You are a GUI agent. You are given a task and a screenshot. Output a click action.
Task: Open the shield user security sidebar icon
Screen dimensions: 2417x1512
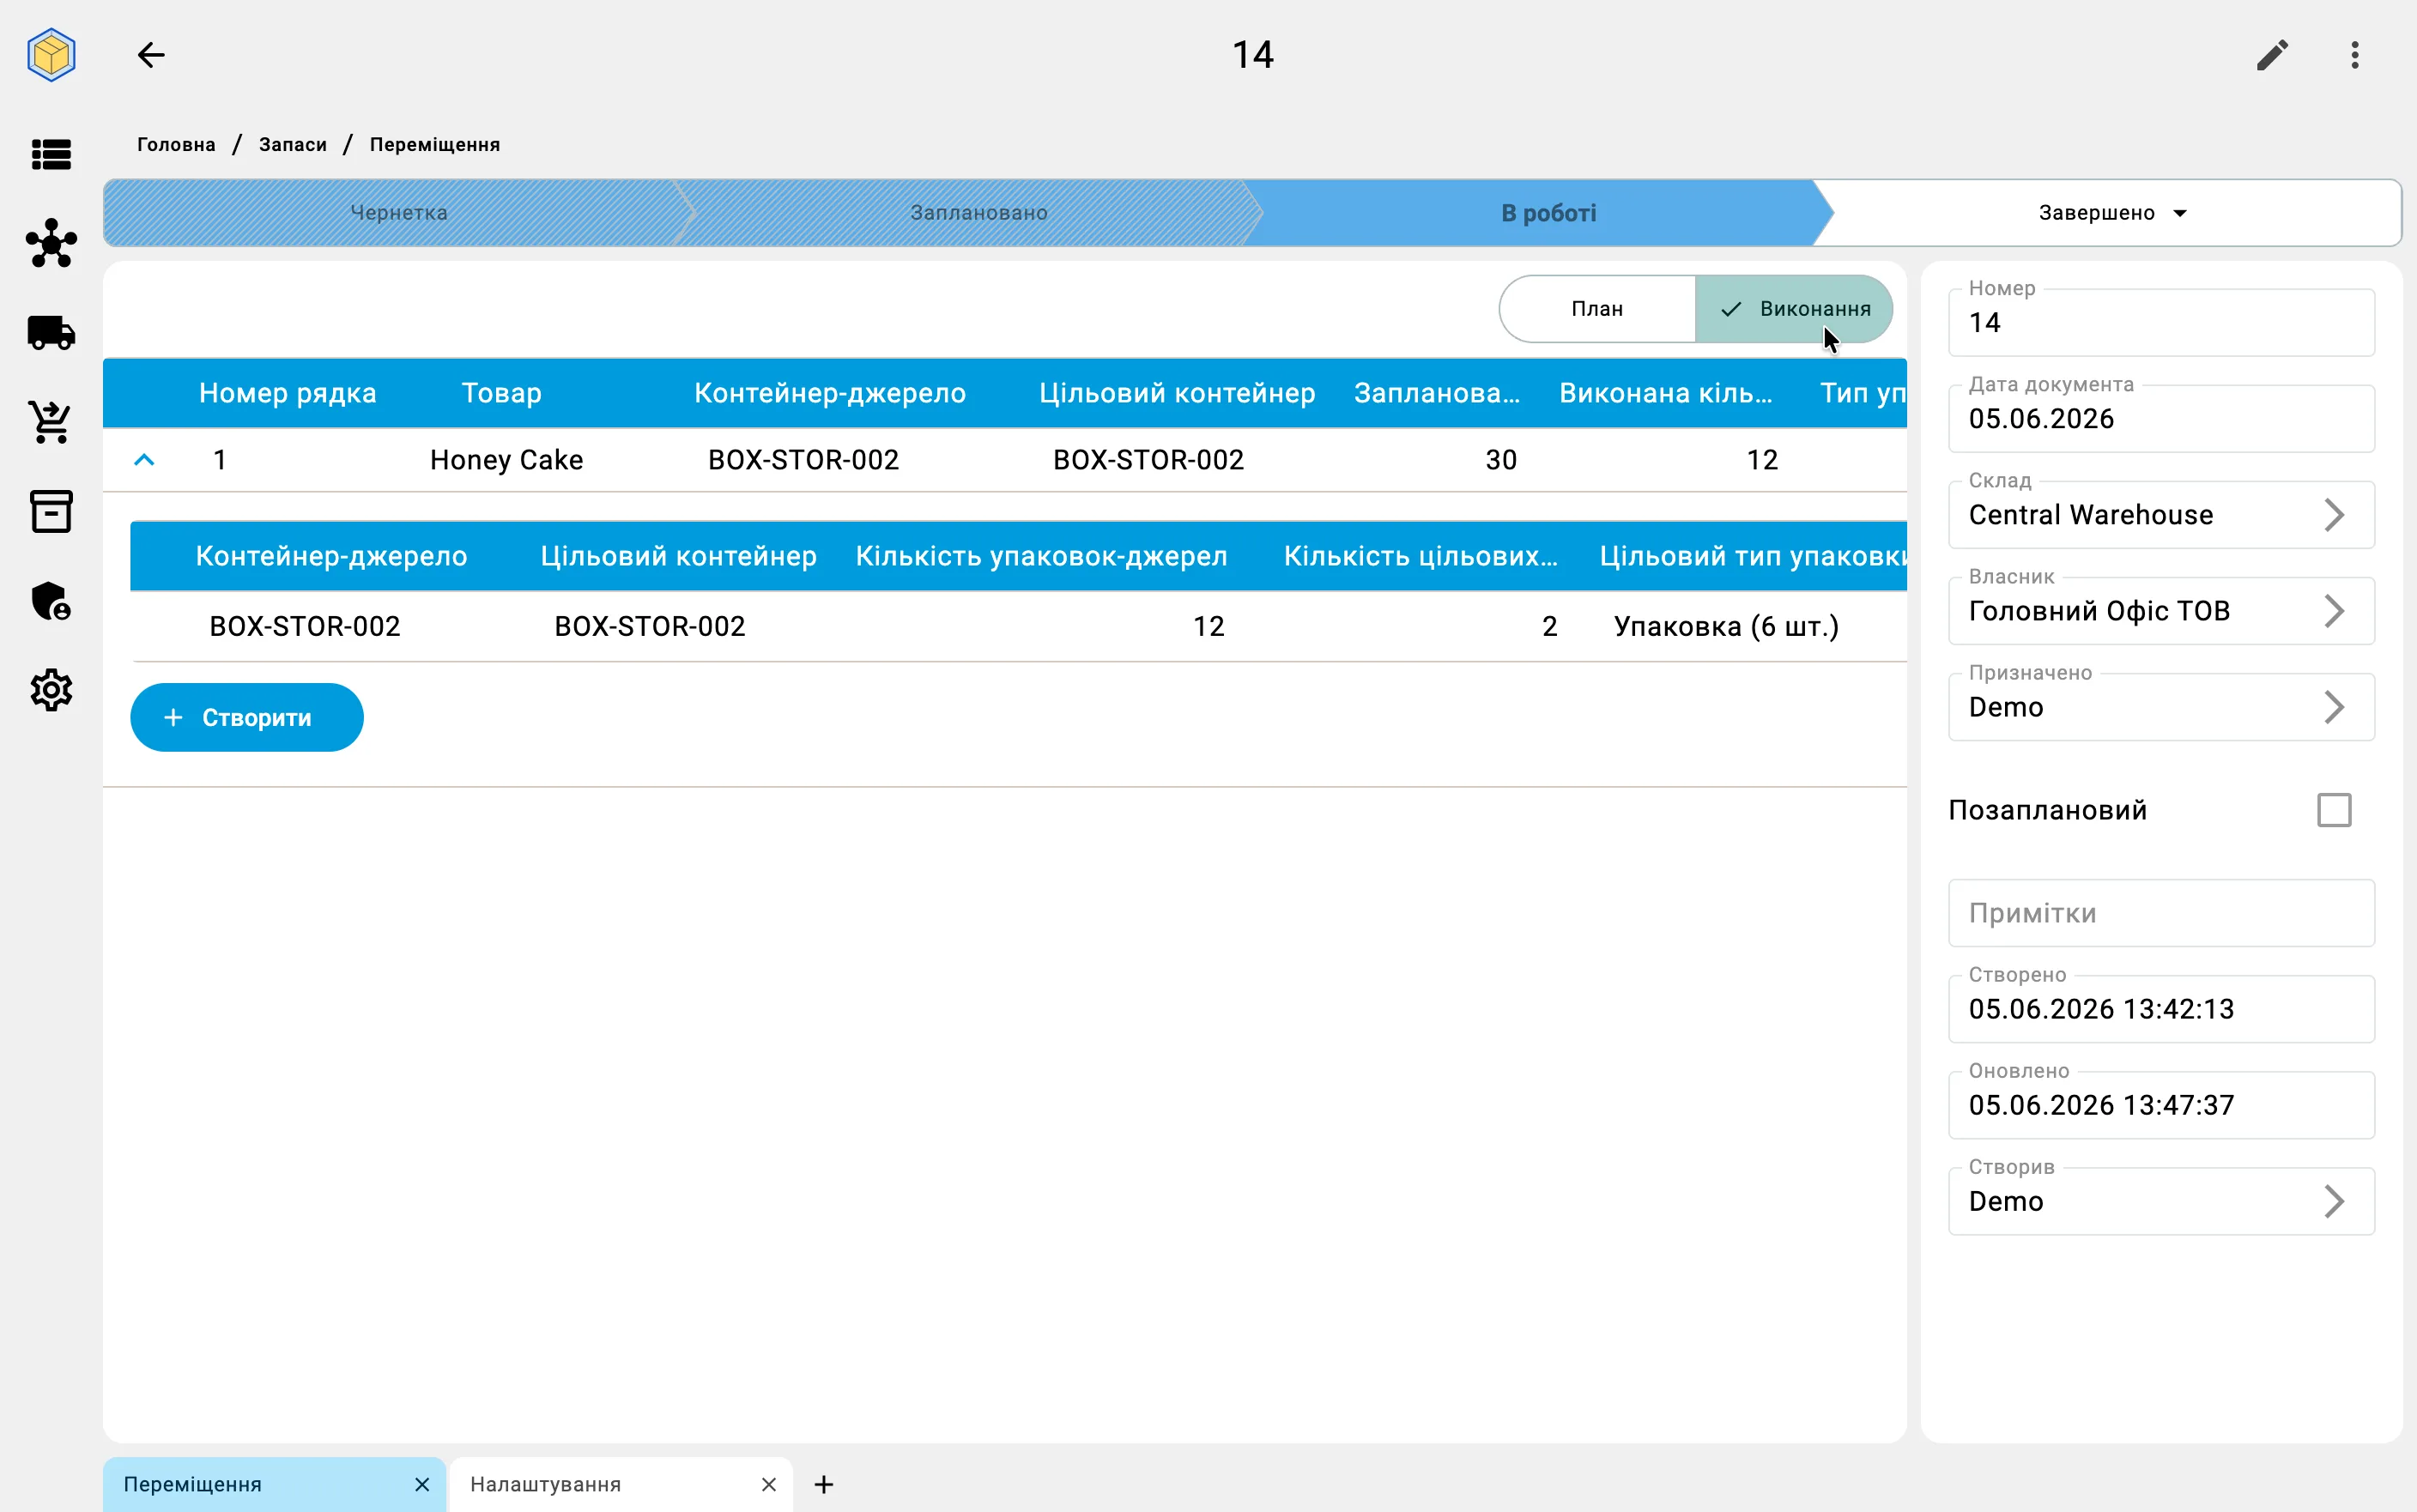click(x=51, y=601)
